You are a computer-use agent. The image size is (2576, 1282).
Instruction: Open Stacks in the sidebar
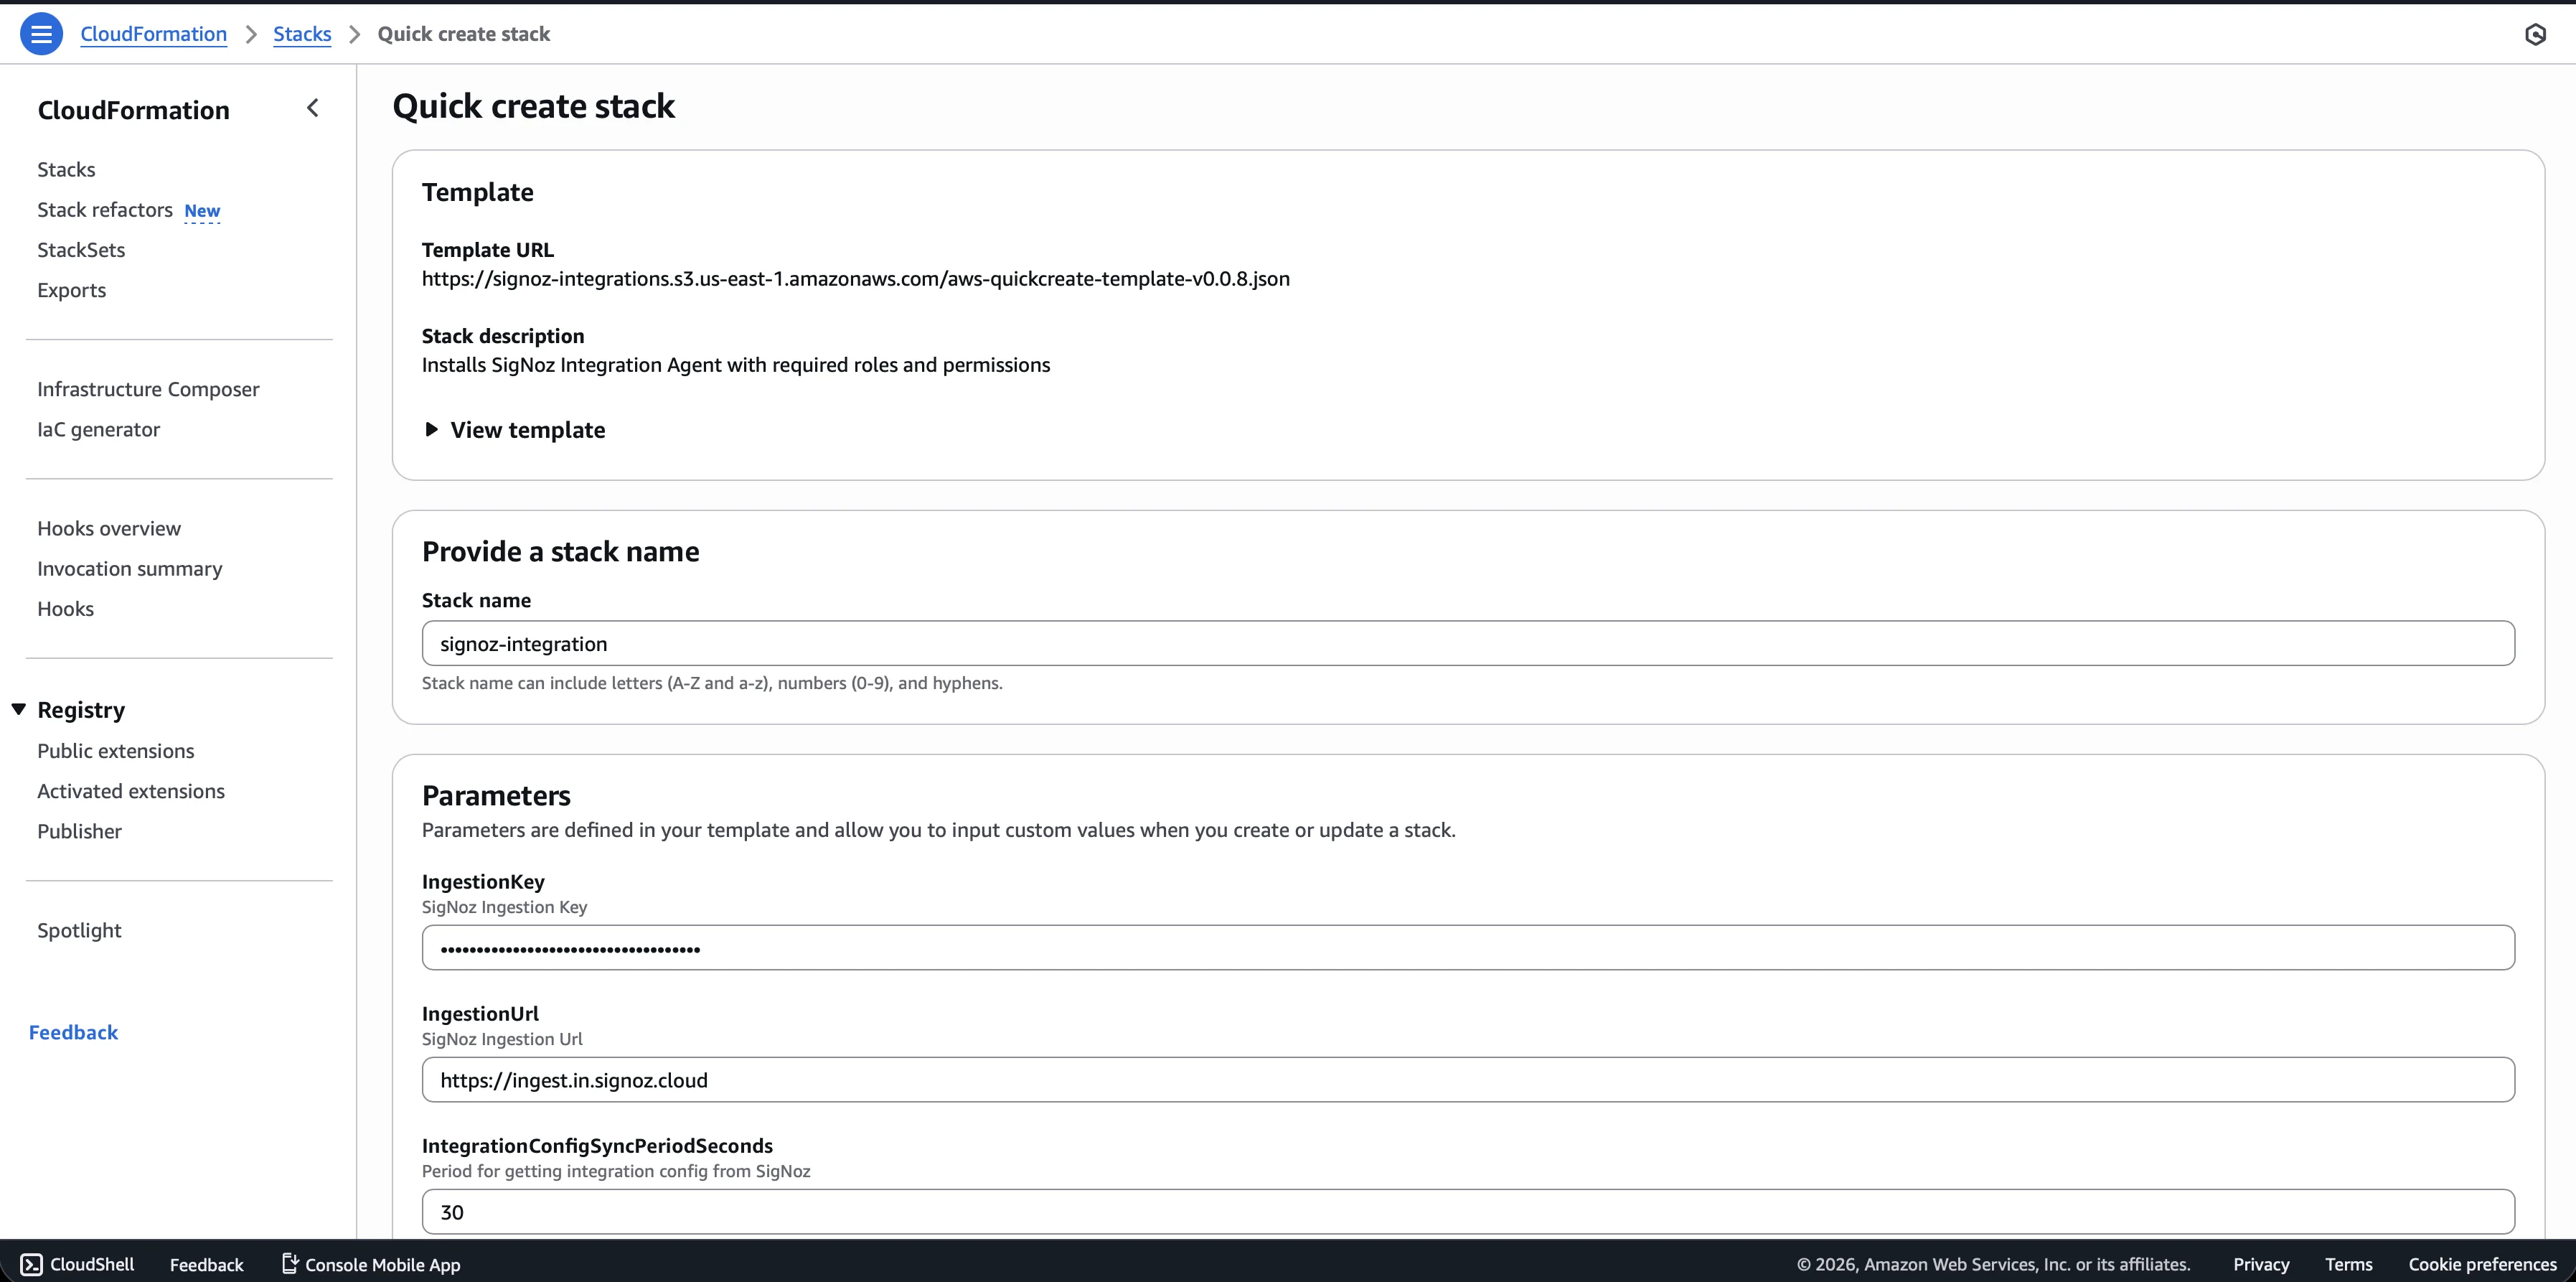66,169
